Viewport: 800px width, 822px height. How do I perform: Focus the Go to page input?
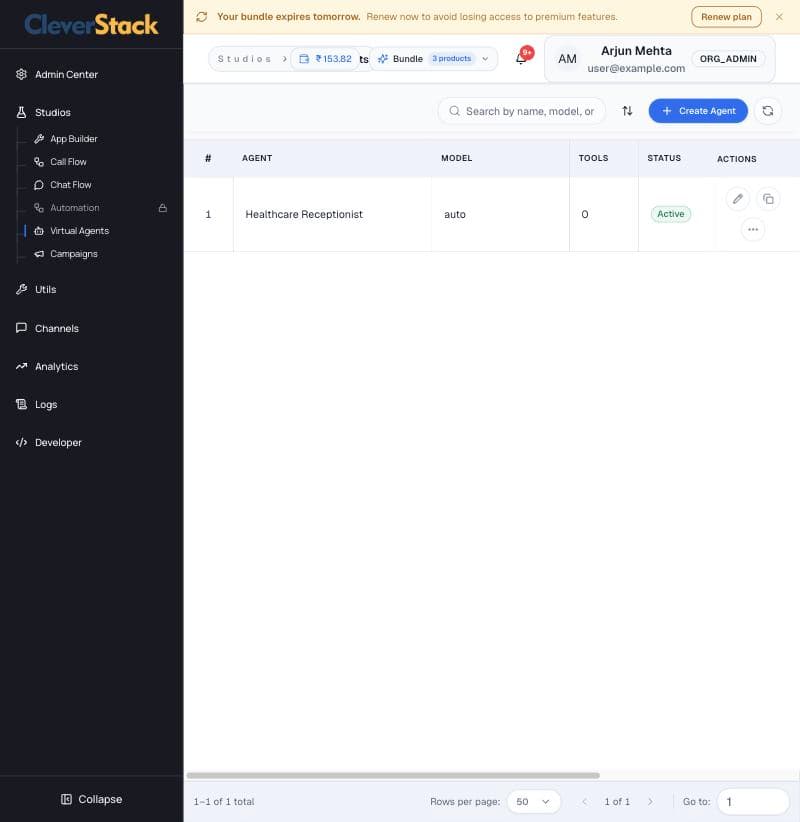(753, 802)
